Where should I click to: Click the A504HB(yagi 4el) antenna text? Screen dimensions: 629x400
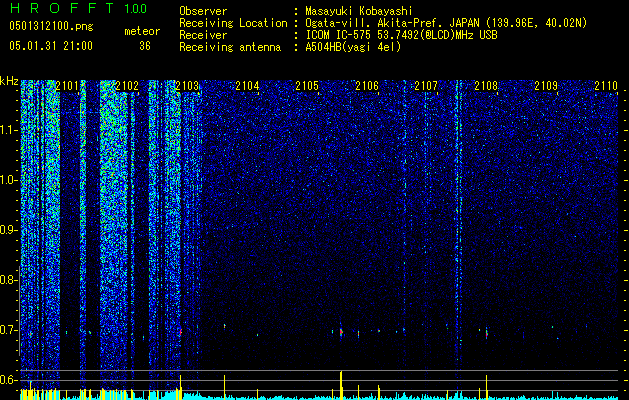point(353,47)
